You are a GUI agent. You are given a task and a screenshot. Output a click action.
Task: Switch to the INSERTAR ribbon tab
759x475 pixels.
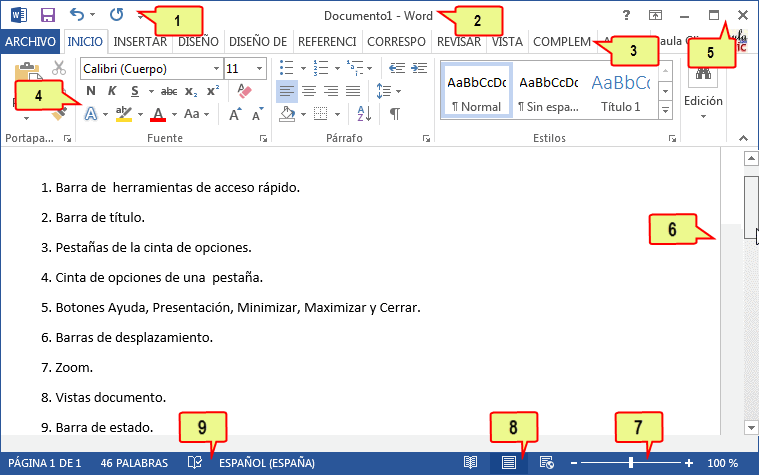tap(140, 42)
